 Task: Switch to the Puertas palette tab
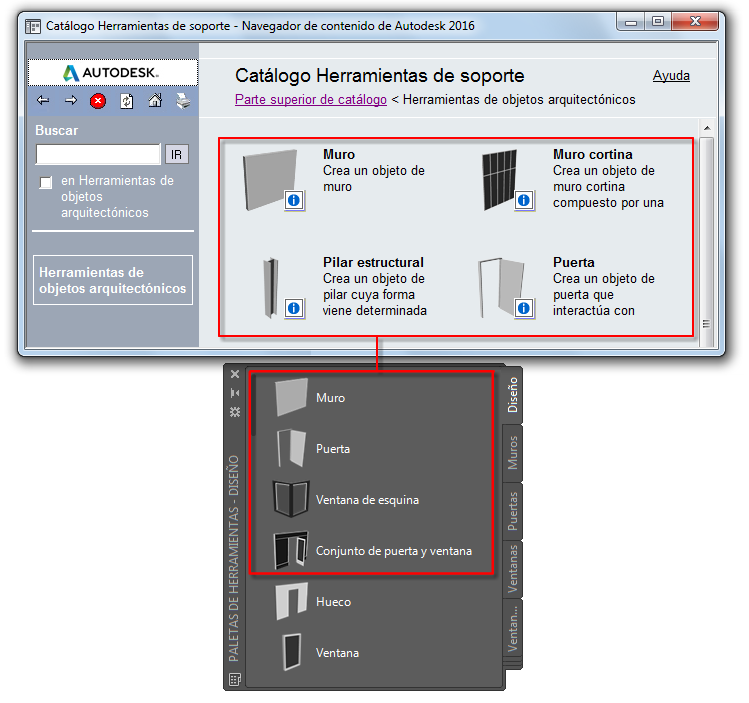coord(513,511)
